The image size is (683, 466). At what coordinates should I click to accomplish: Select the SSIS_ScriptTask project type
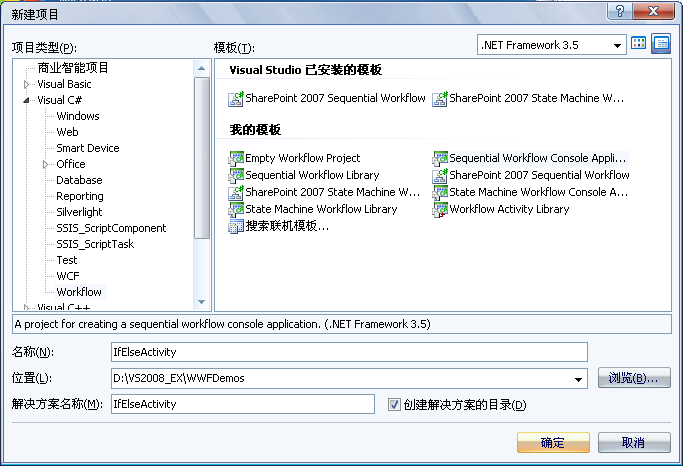coord(95,244)
